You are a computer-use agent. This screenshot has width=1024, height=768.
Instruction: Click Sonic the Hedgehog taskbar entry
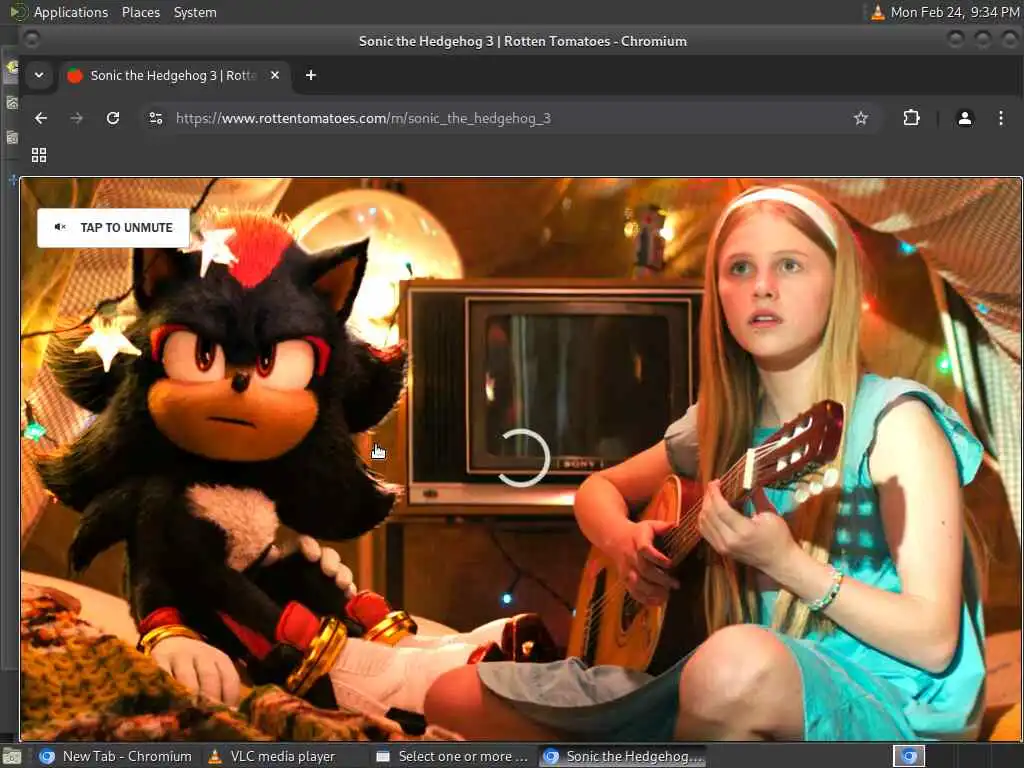point(624,756)
